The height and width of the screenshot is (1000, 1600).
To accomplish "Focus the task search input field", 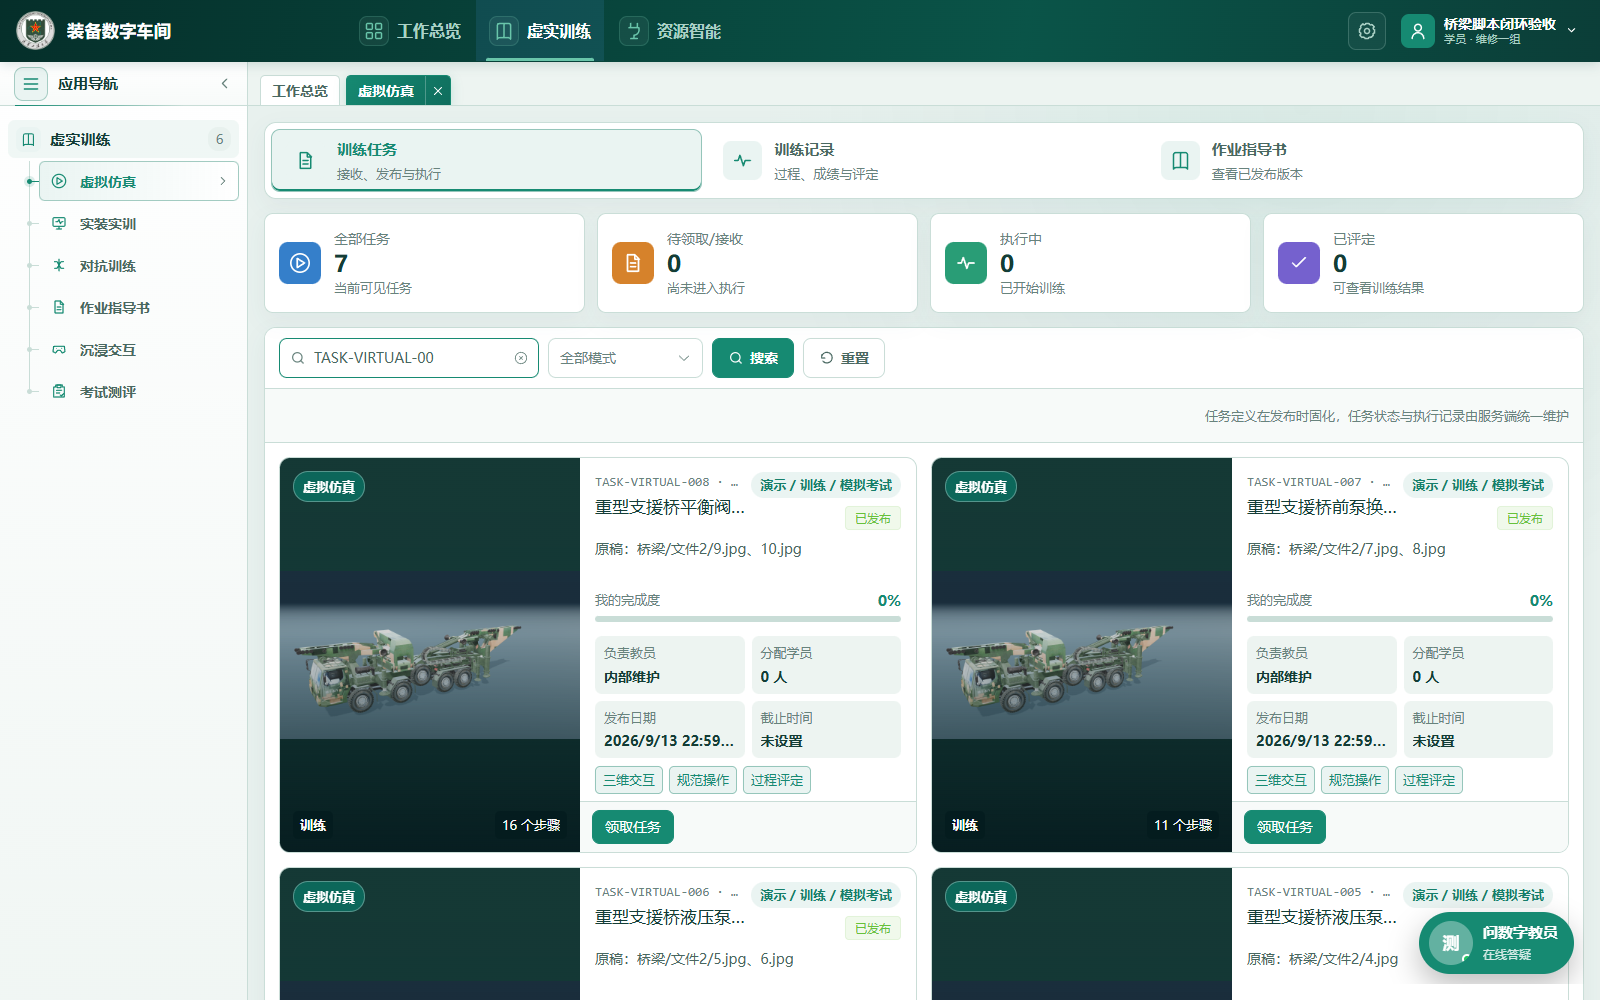I will [x=409, y=358].
